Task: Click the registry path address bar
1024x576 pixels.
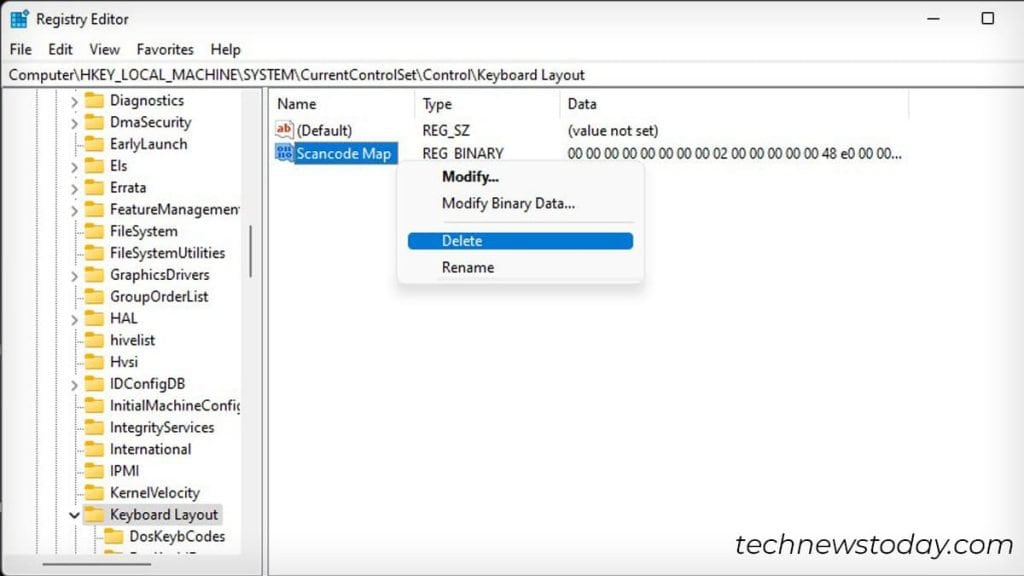Action: click(x=300, y=74)
